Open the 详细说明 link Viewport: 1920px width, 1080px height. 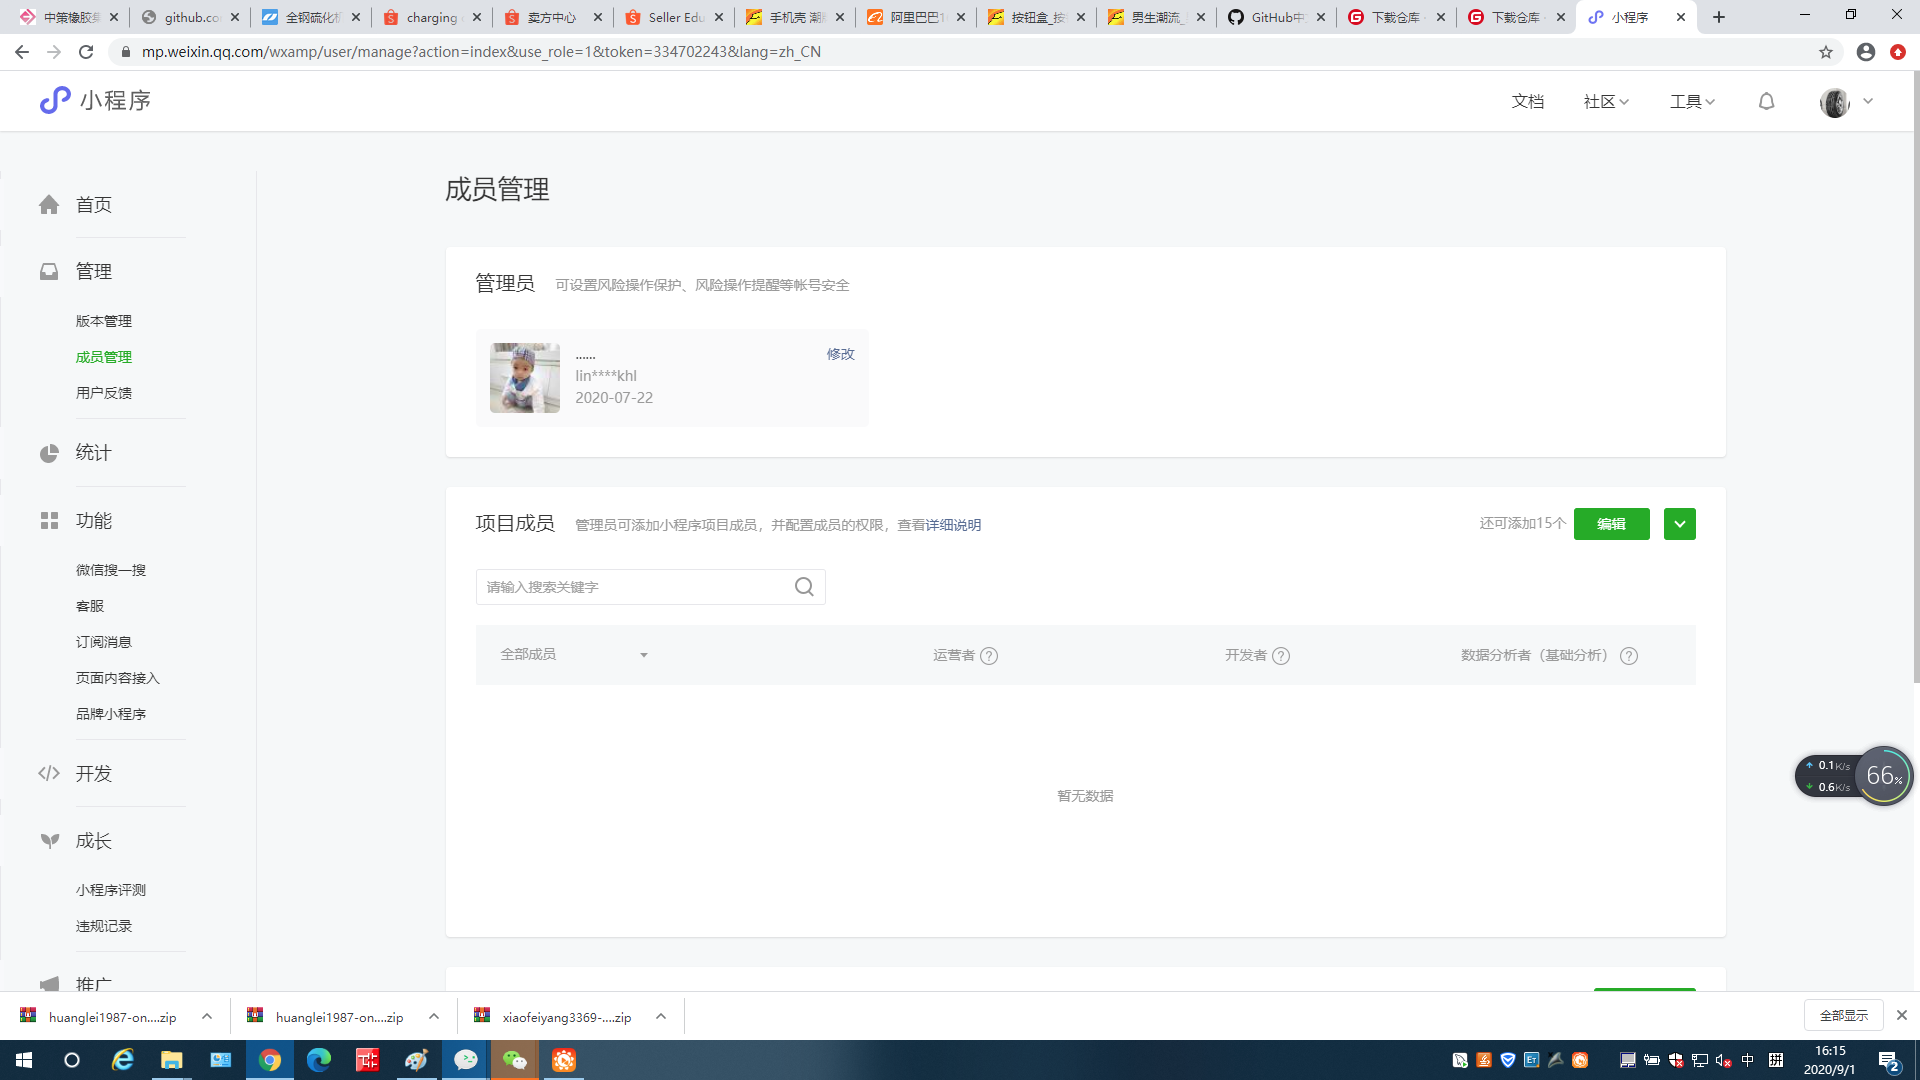tap(953, 525)
